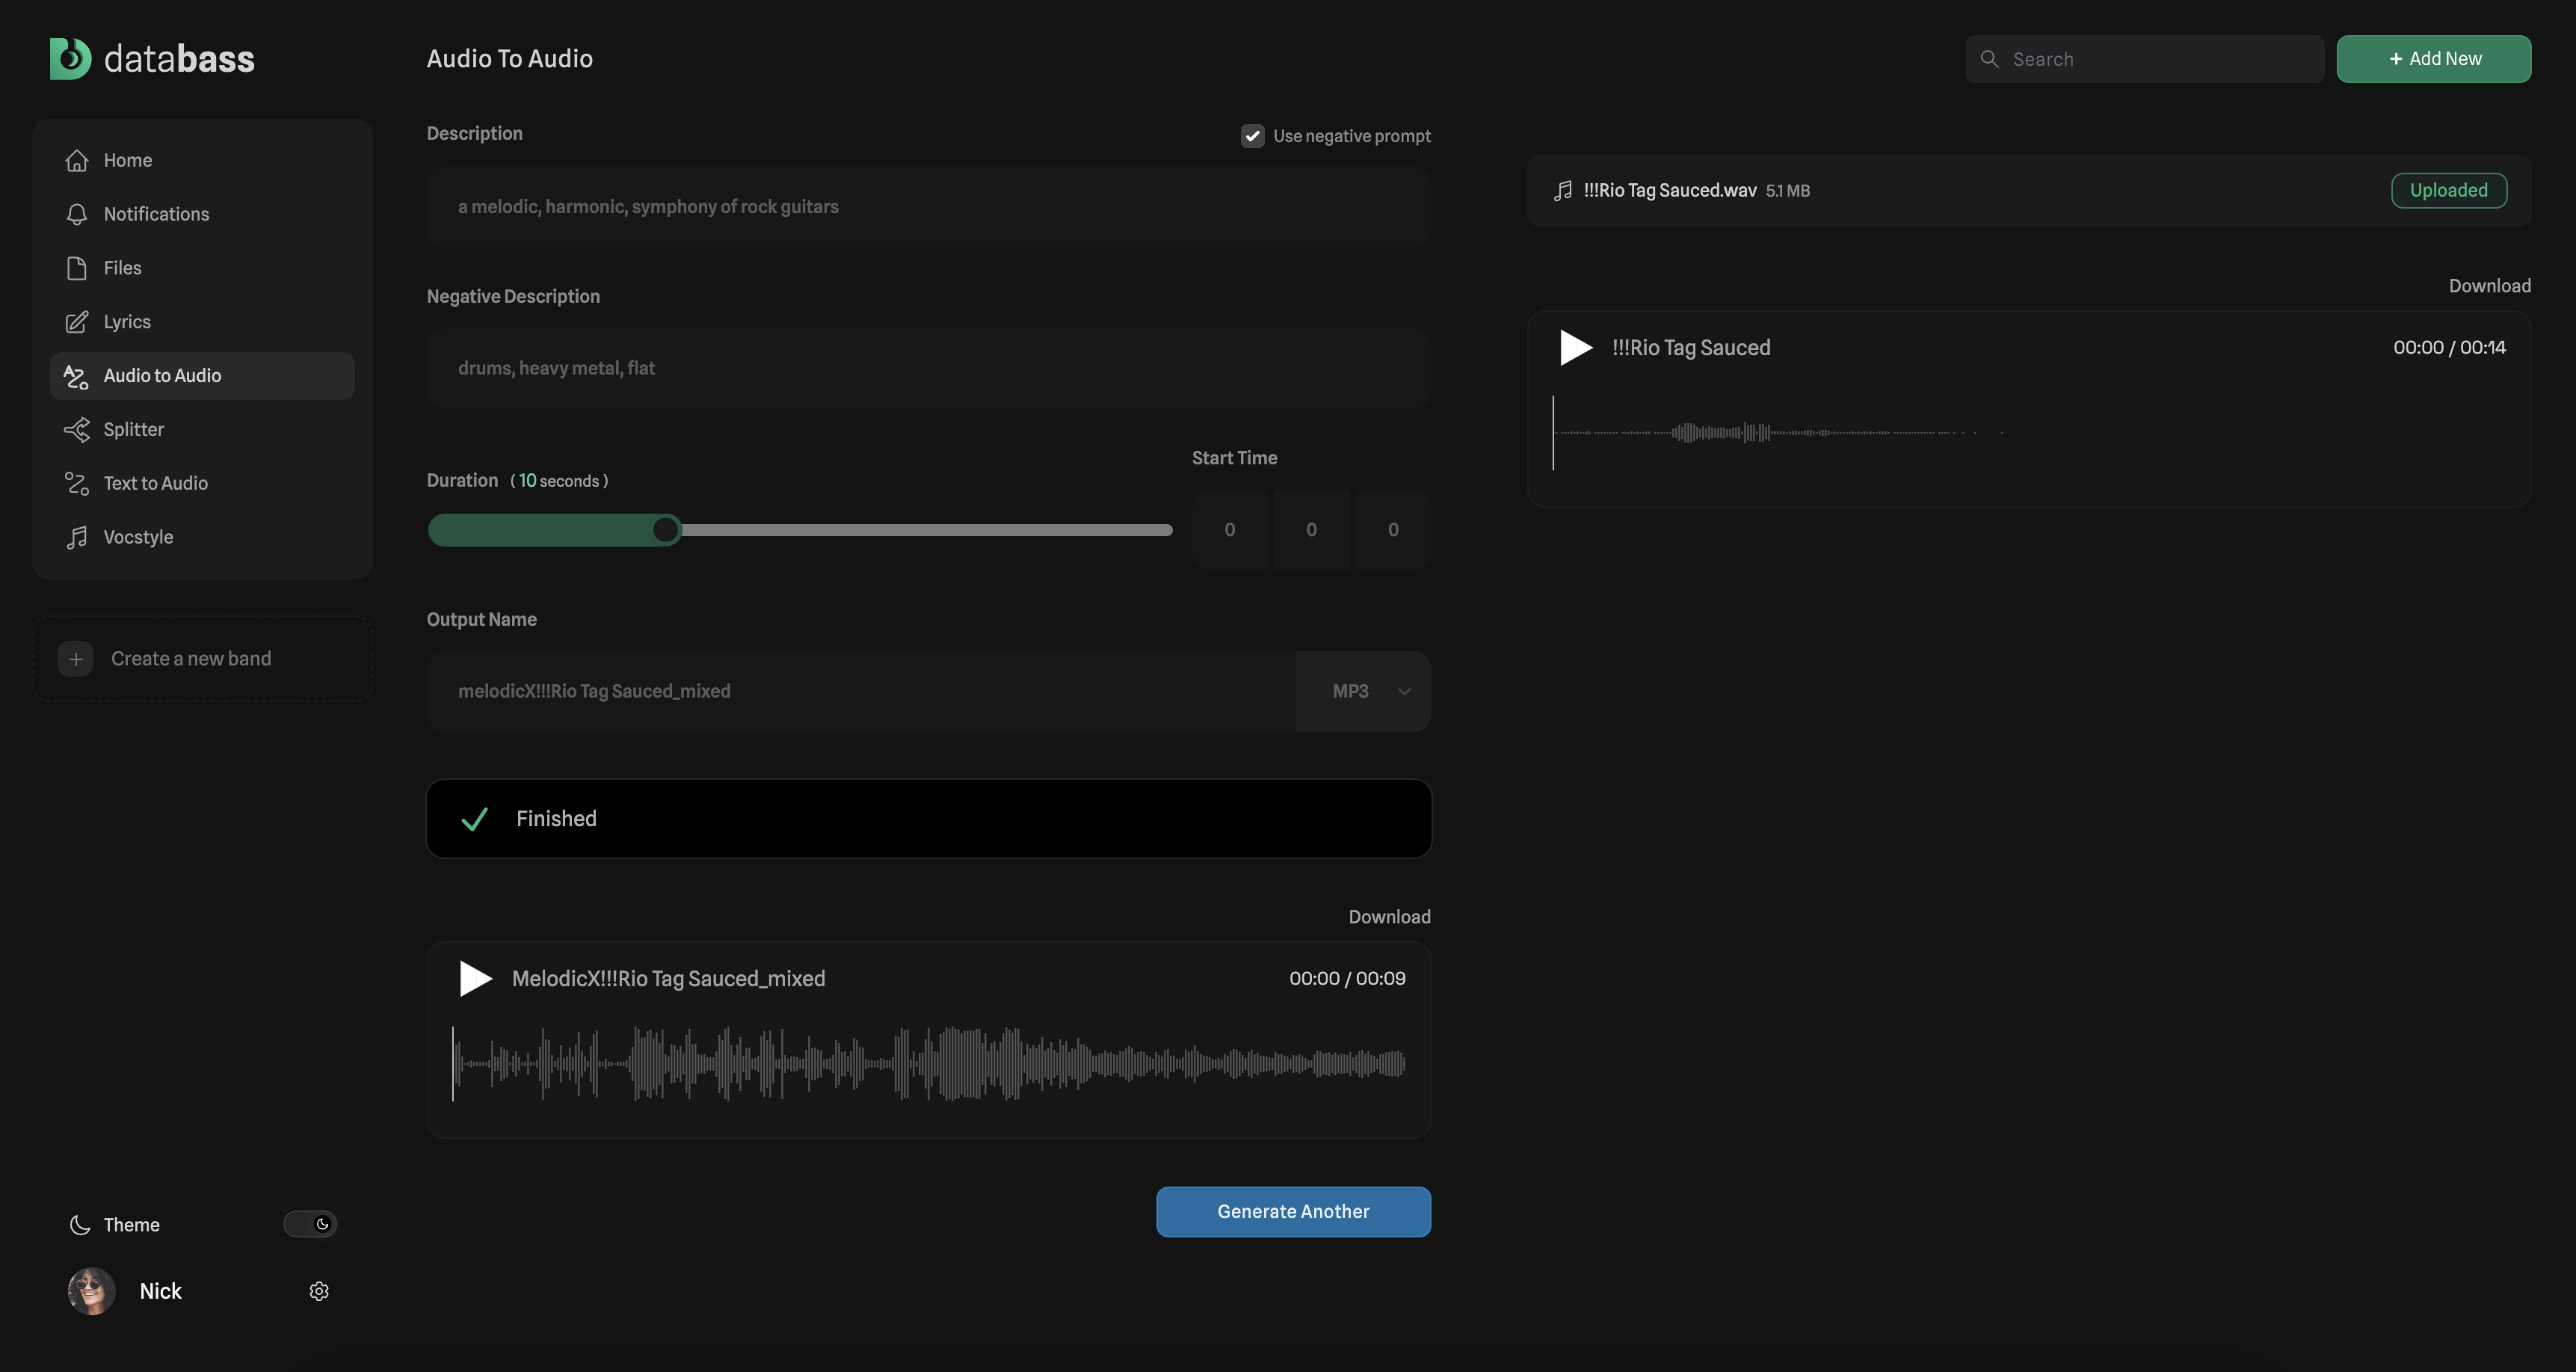Screen dimensions: 2576x1372
Task: Click the music note icon on the uploaded file row
Action: click(x=1563, y=191)
